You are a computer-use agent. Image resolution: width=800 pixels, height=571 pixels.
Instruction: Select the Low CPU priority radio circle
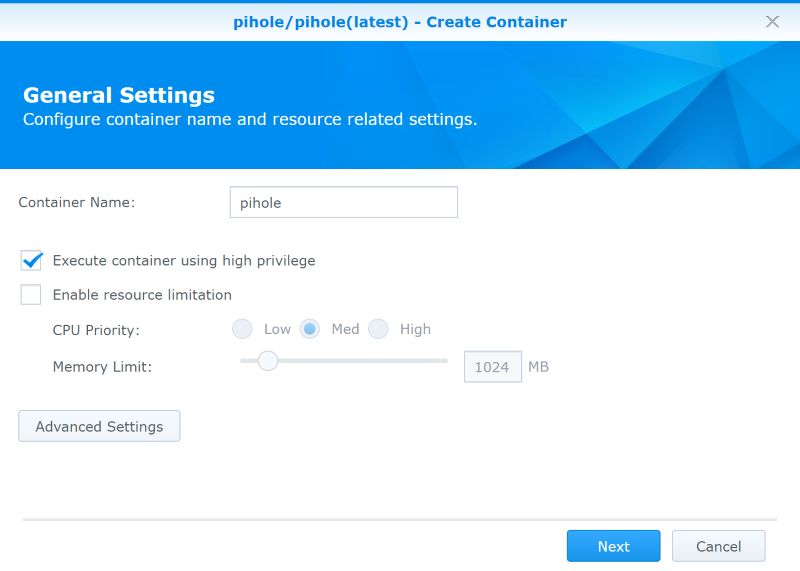[x=242, y=329]
